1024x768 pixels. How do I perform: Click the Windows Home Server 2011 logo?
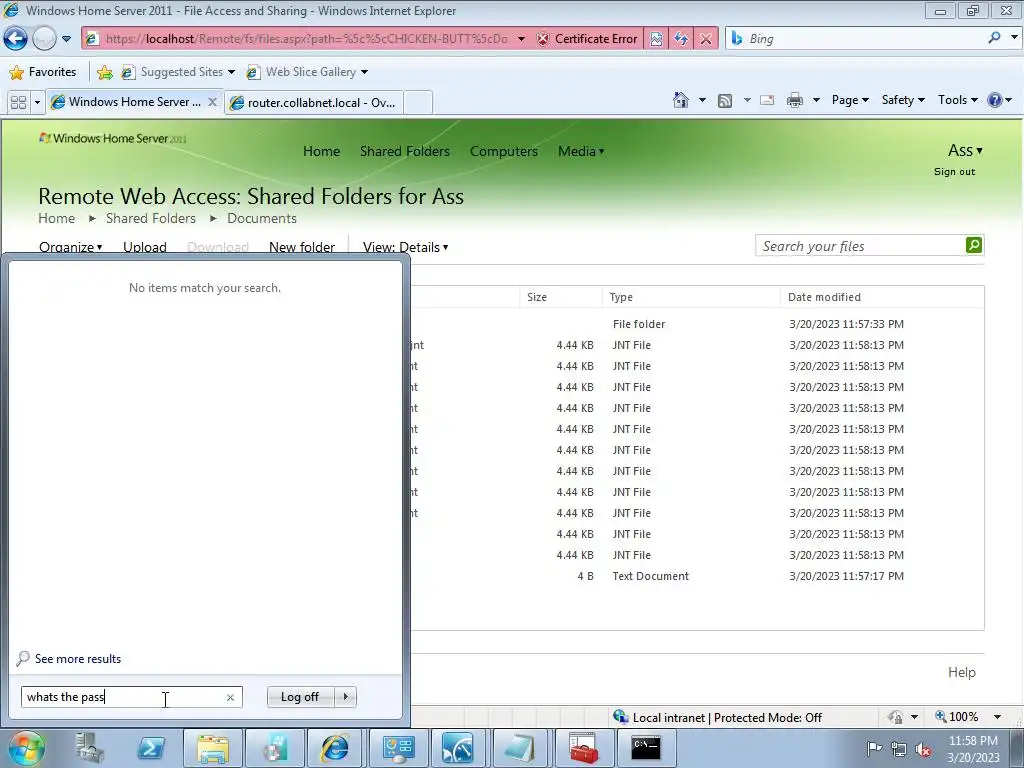pyautogui.click(x=112, y=138)
